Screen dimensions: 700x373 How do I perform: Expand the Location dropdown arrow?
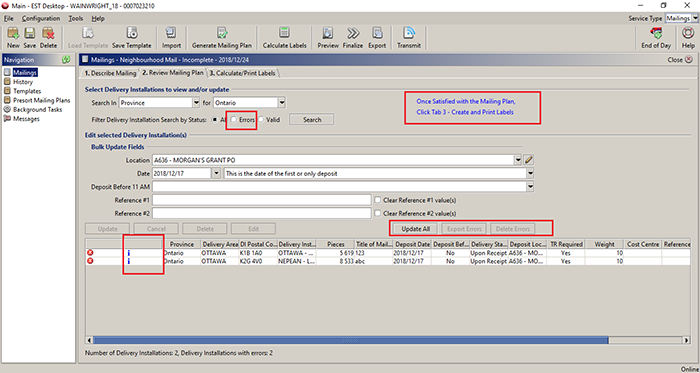click(x=518, y=160)
